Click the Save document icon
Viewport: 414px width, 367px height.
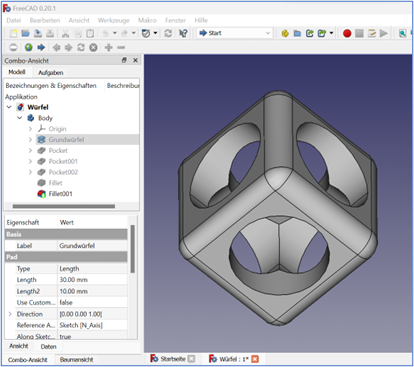pyautogui.click(x=38, y=33)
